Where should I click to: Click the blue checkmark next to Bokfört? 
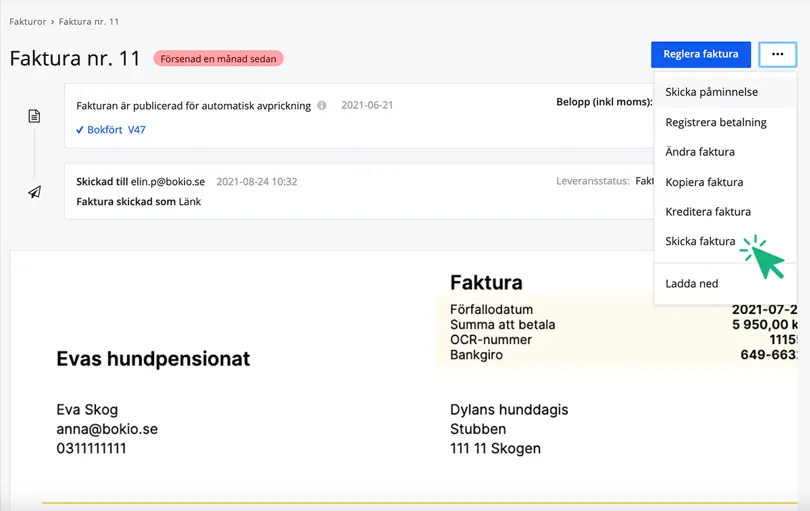[x=80, y=130]
